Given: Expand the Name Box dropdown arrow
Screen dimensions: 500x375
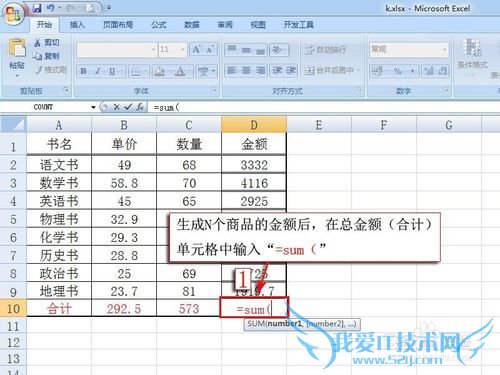Looking at the screenshot, I should (x=93, y=107).
